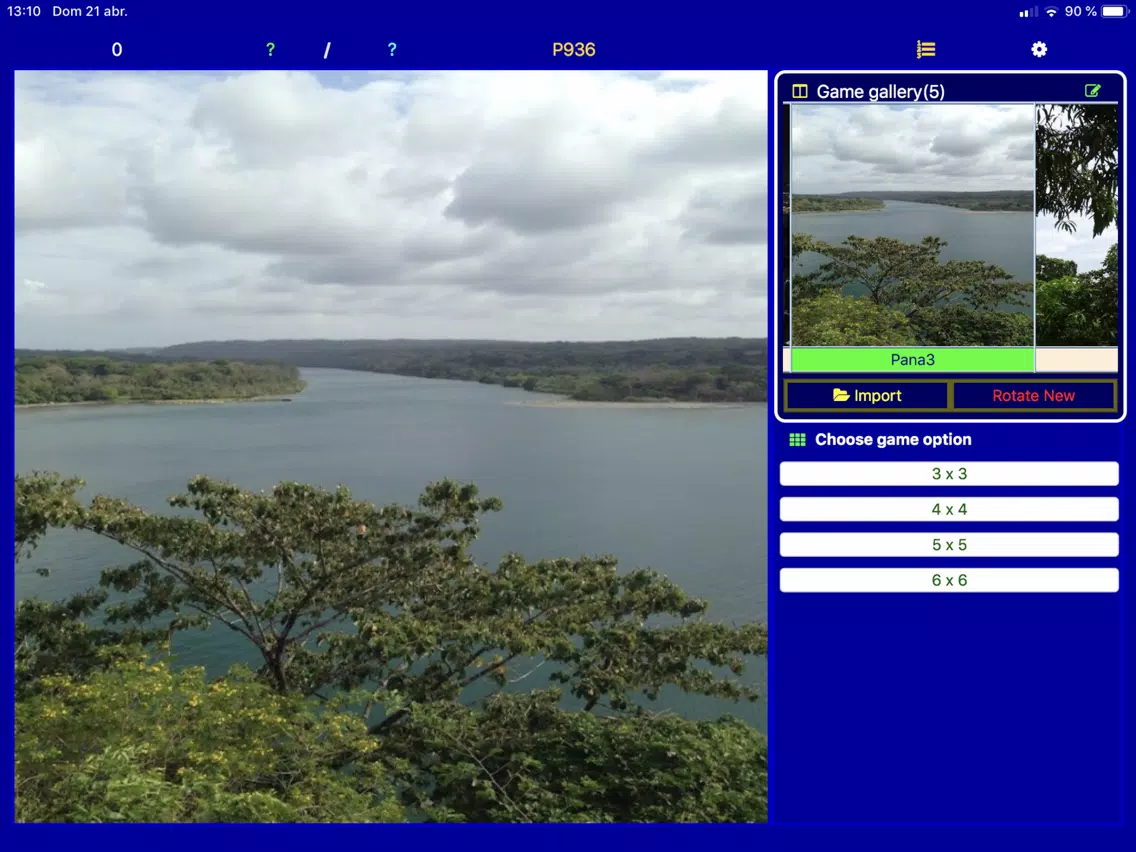Tap the 90 % battery percentage

[x=1080, y=12]
